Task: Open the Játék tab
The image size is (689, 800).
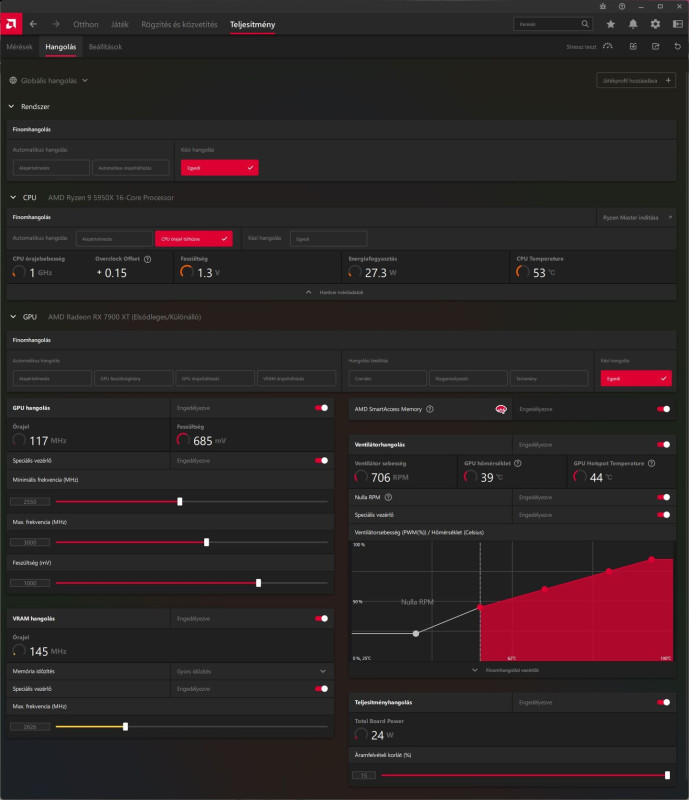Action: [120, 24]
